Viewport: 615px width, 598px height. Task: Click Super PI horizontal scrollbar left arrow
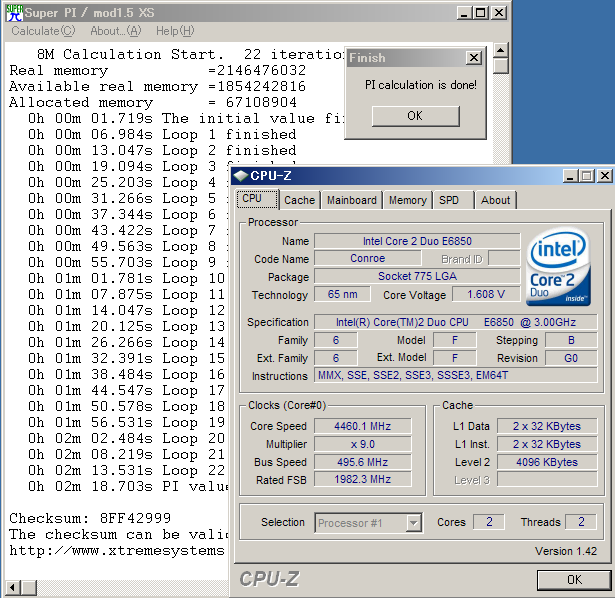(x=12, y=588)
